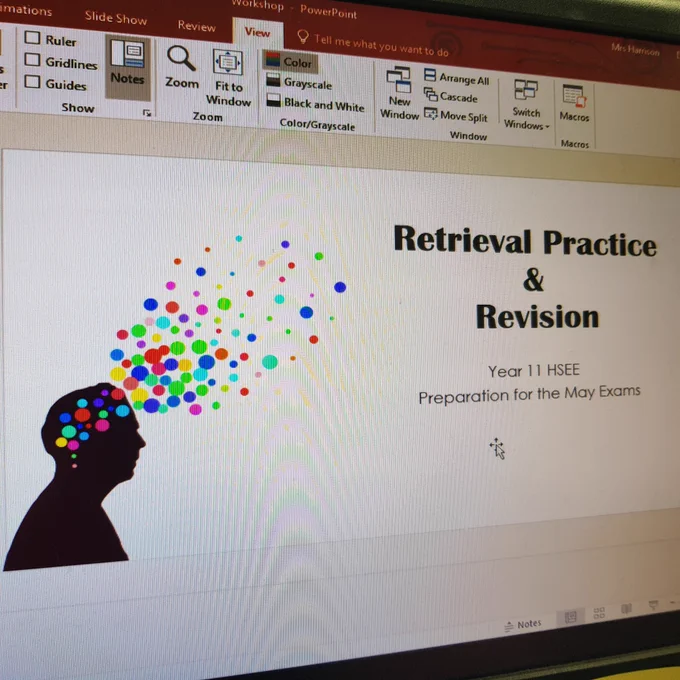Click the Move Split command
Screen dimensions: 680x680
(x=455, y=116)
